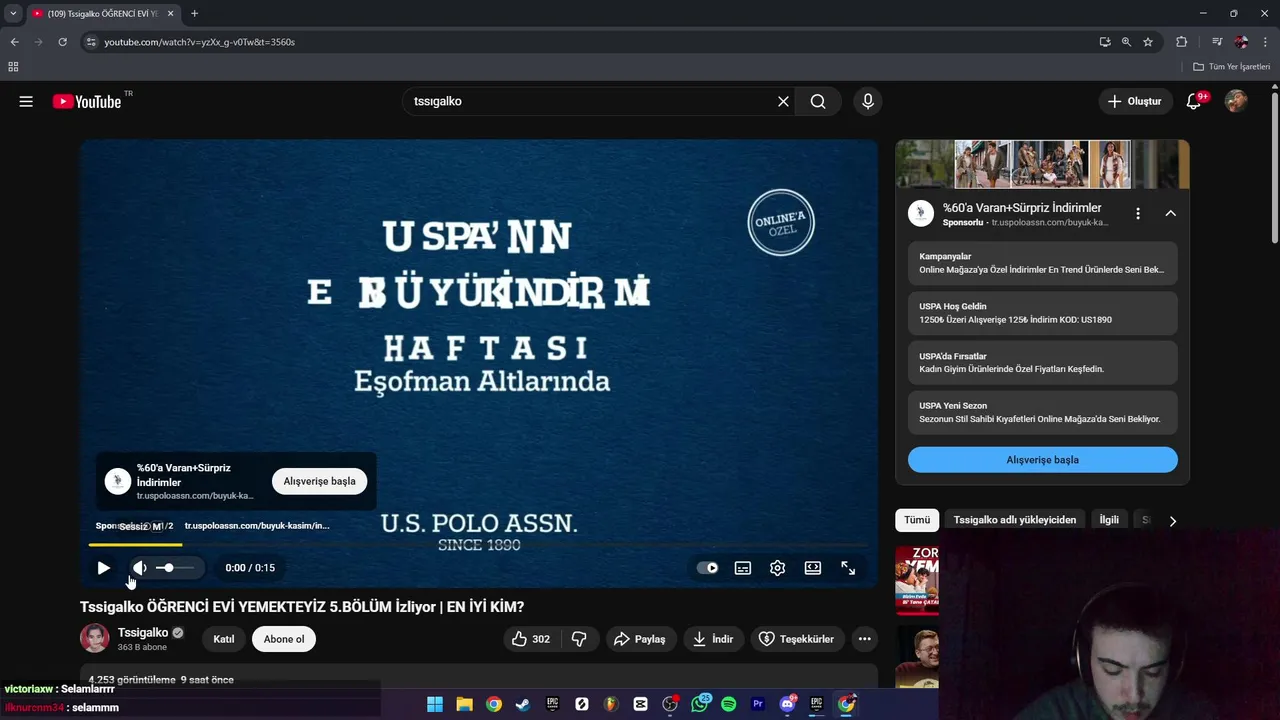The width and height of the screenshot is (1280, 720).
Task: Open the bookmarks bar apps grid icon
Action: (13, 67)
